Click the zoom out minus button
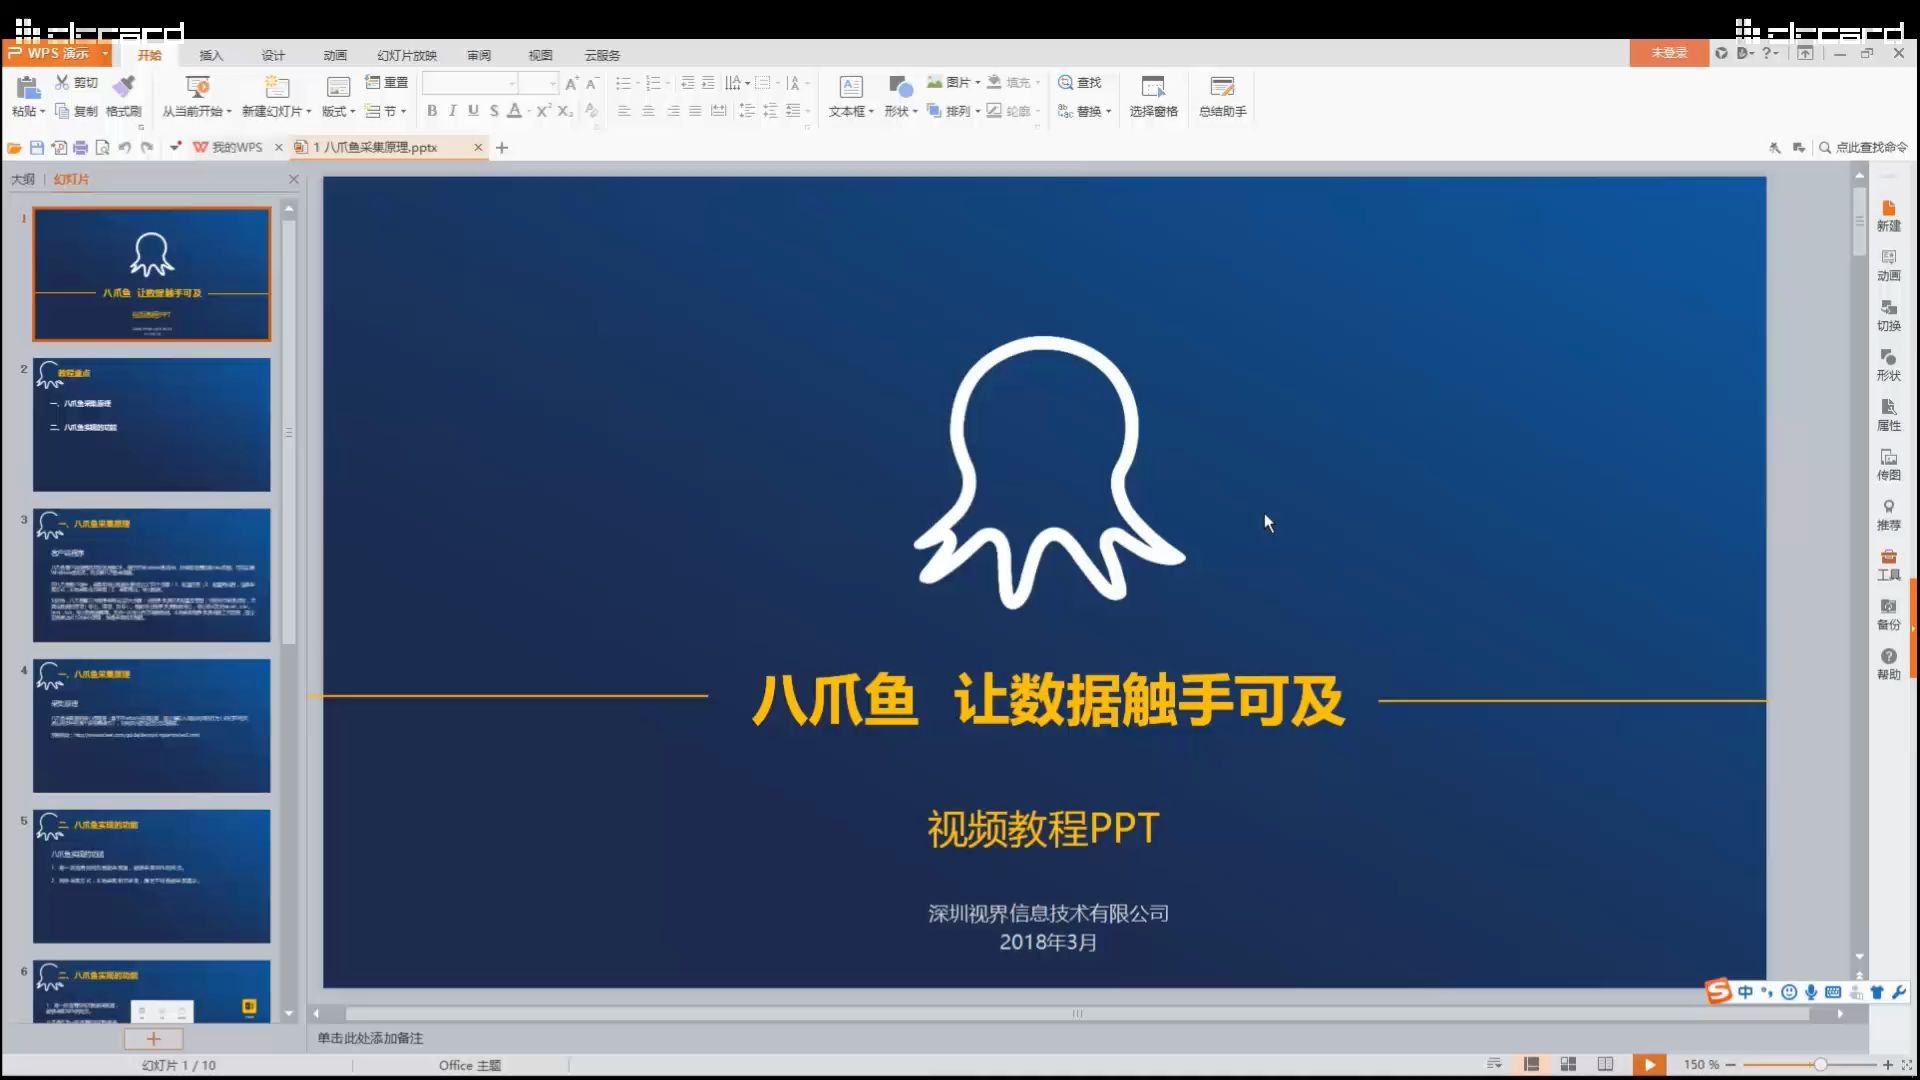The width and height of the screenshot is (1920, 1080). (x=1731, y=1064)
